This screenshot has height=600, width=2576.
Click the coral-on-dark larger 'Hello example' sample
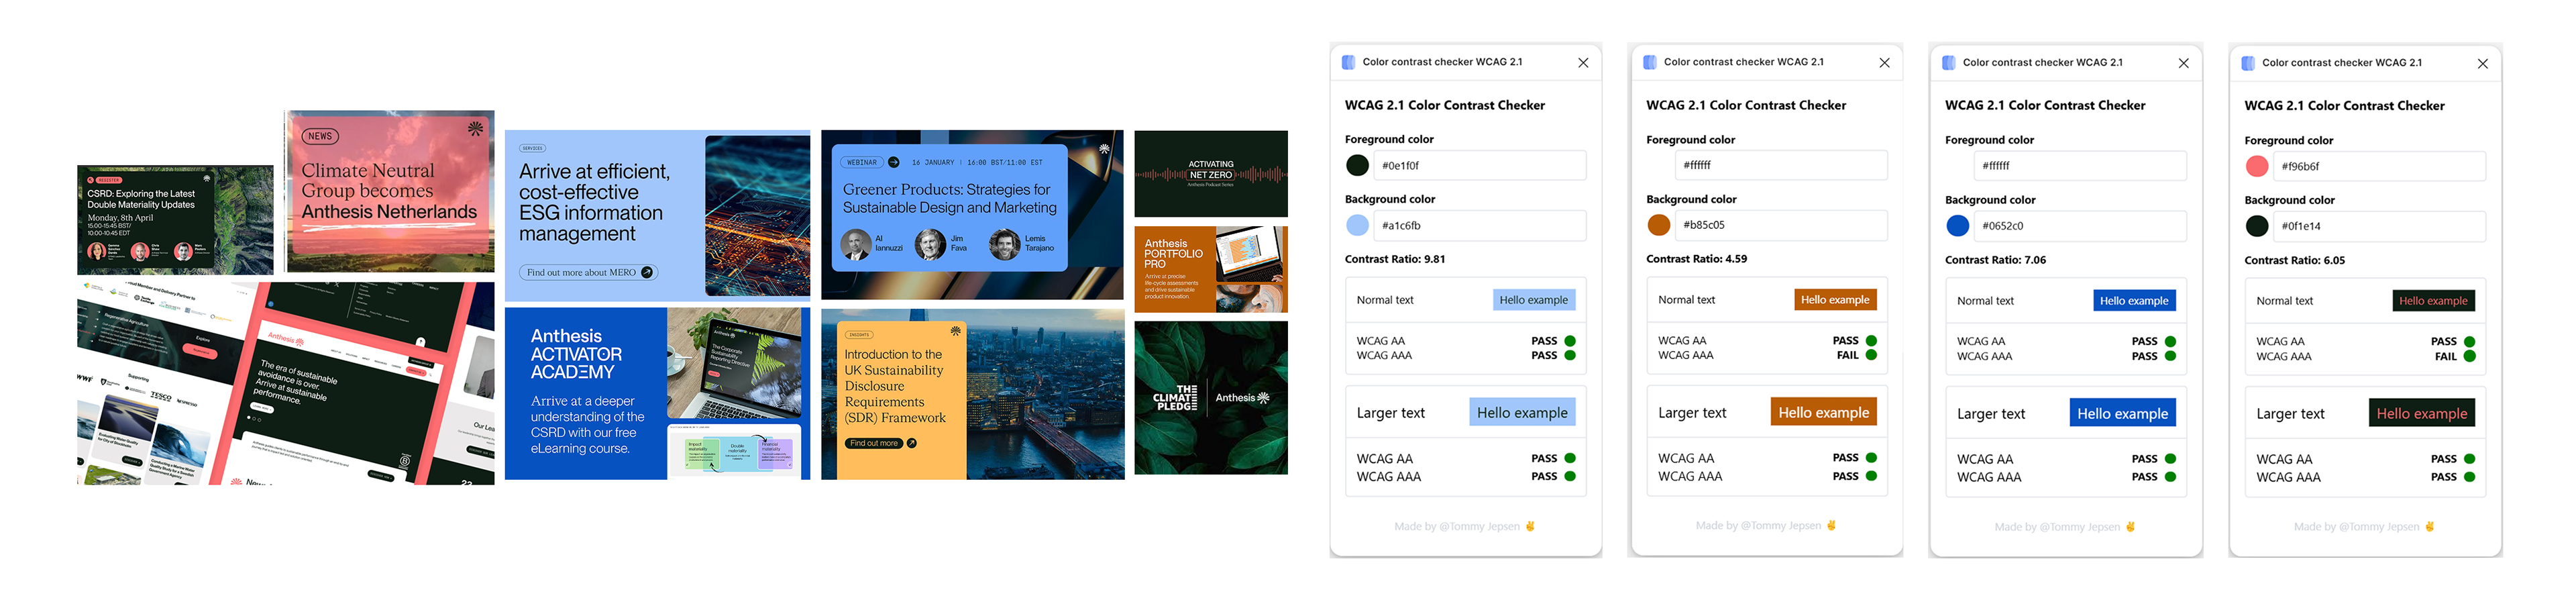(2422, 413)
